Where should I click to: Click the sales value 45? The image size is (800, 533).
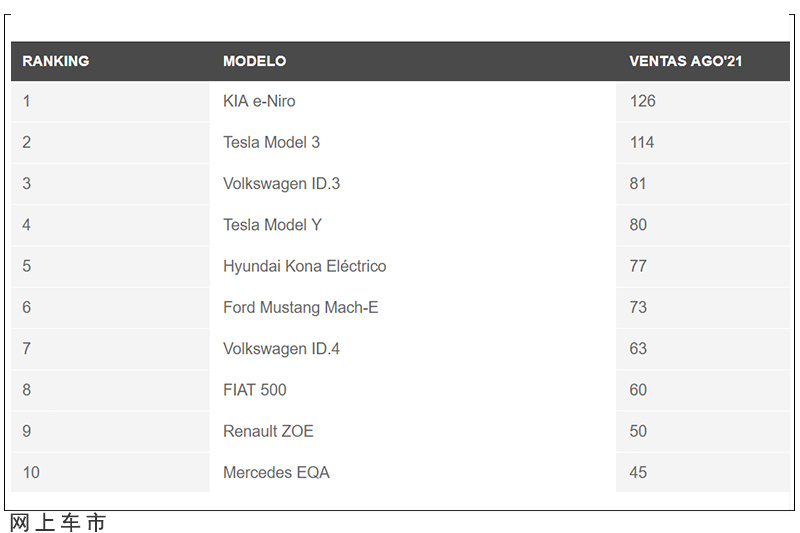(638, 473)
